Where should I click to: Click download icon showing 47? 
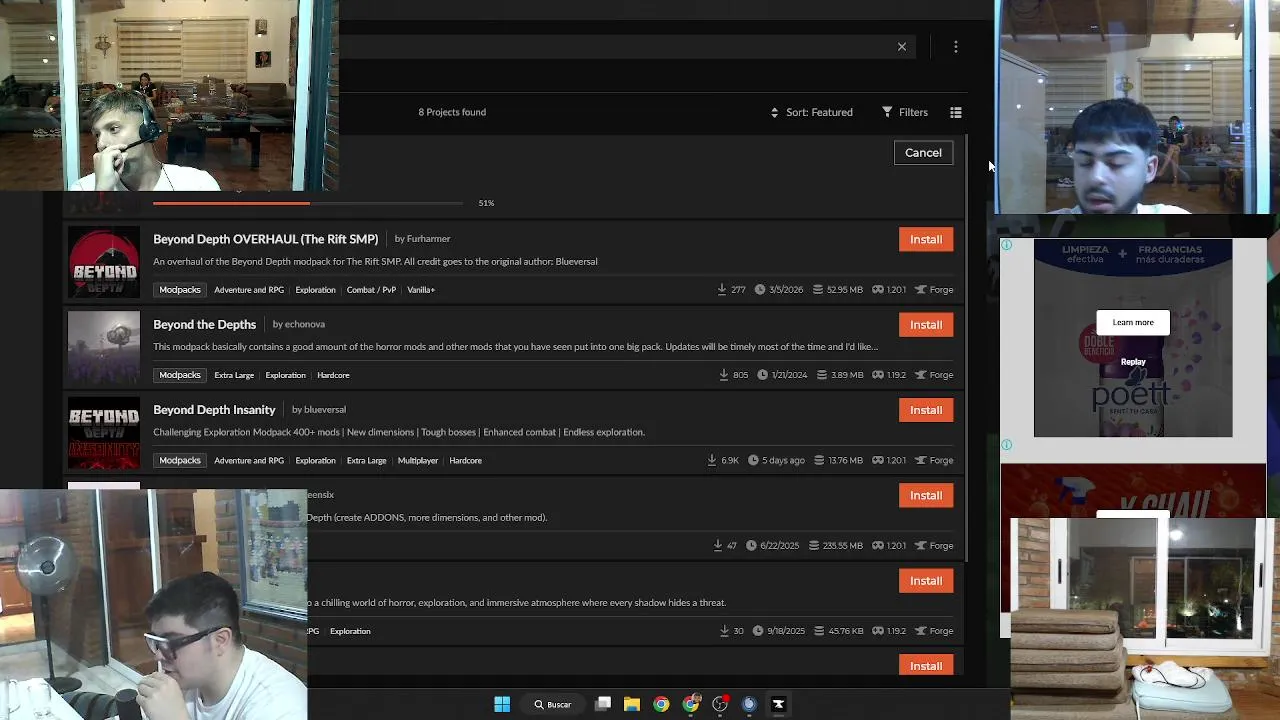[x=718, y=546]
